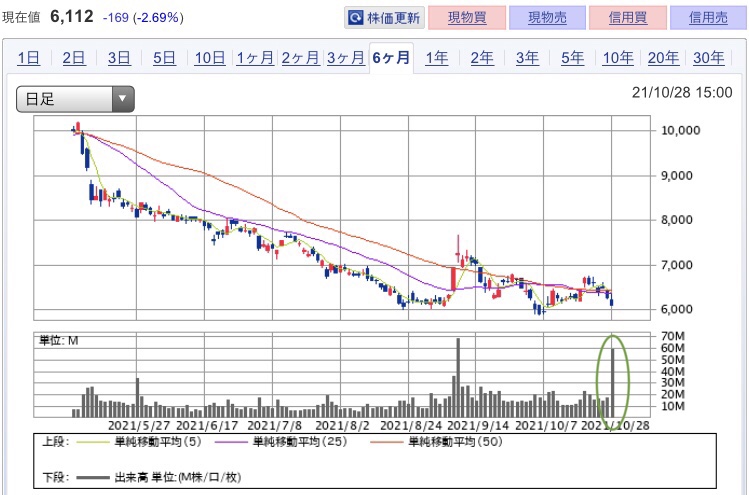Select the 30年 period tab
The image size is (749, 495).
708,58
